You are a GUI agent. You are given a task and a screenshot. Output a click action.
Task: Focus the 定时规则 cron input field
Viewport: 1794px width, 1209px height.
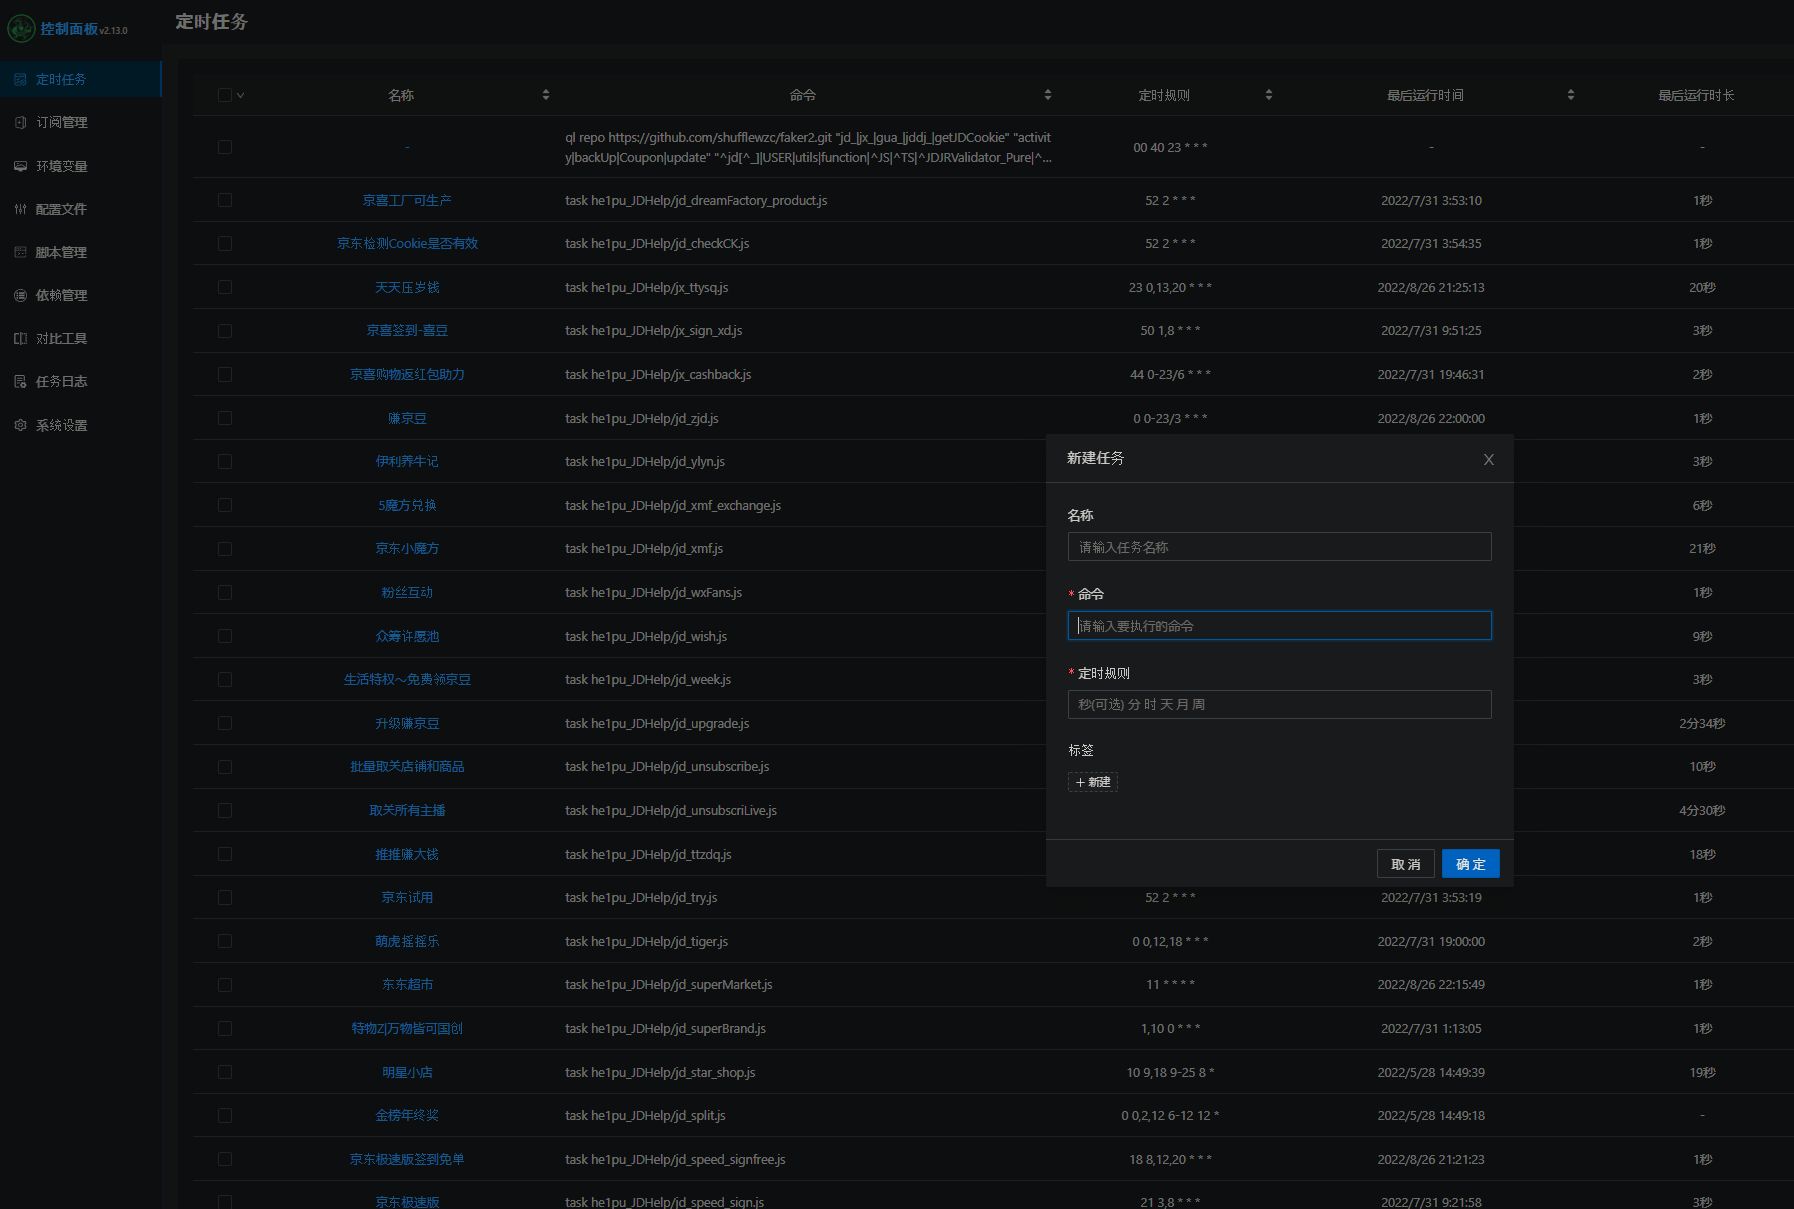1279,704
